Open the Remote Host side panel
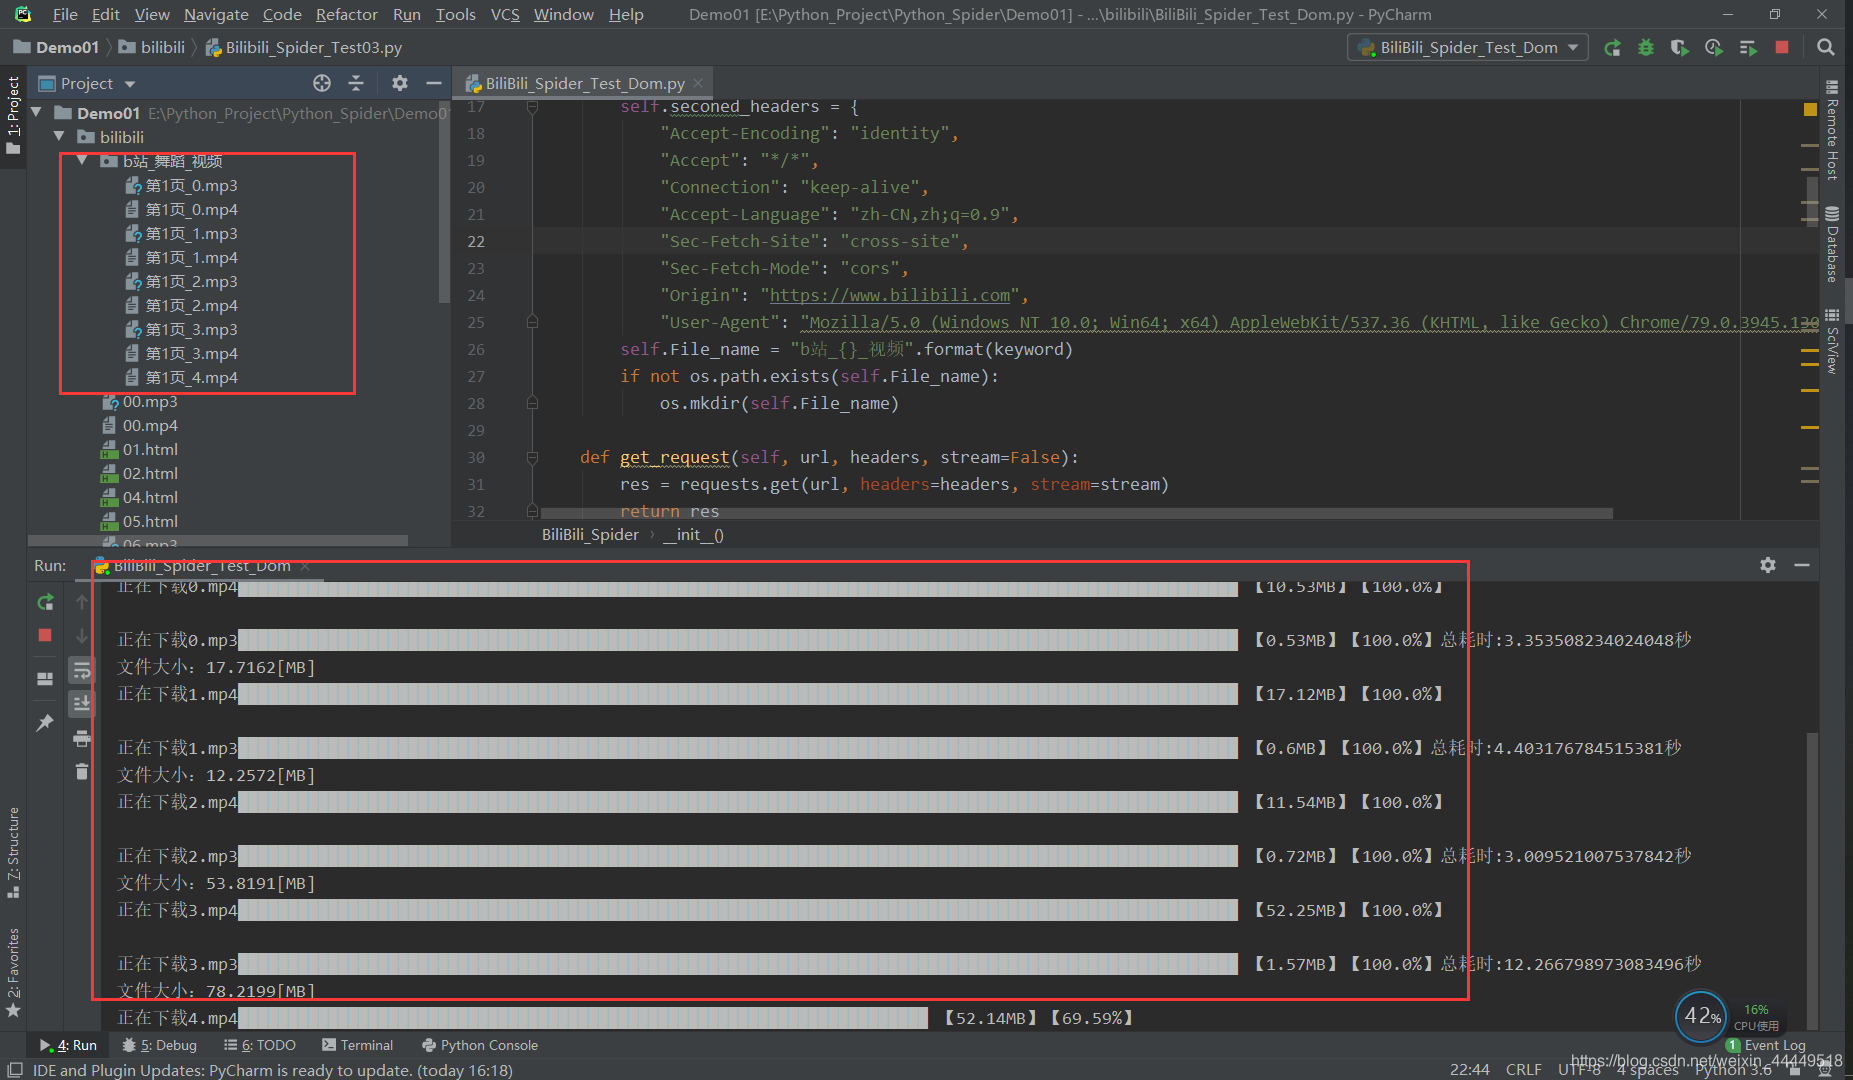This screenshot has height=1080, width=1853. (x=1832, y=131)
